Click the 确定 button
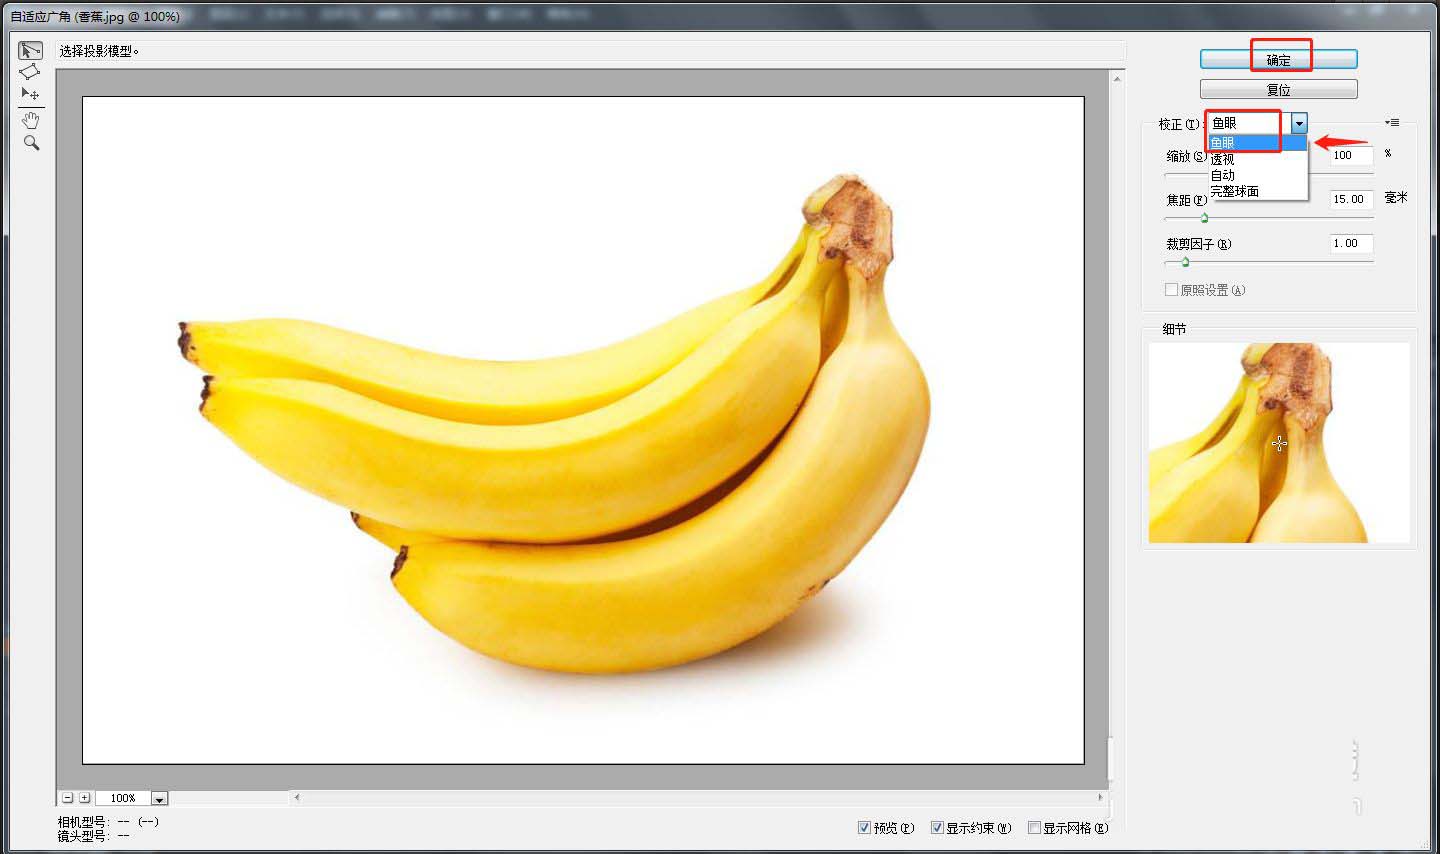 click(x=1278, y=59)
